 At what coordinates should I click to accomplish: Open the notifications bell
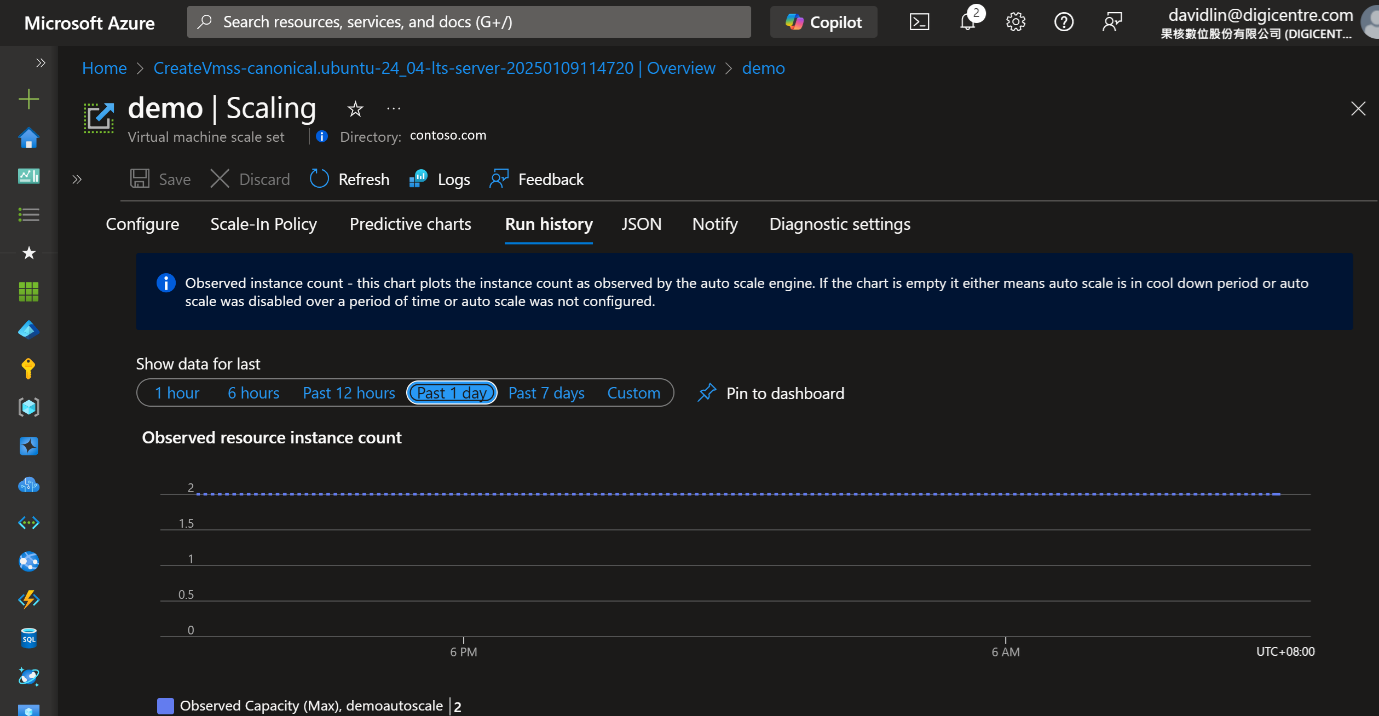(x=967, y=22)
